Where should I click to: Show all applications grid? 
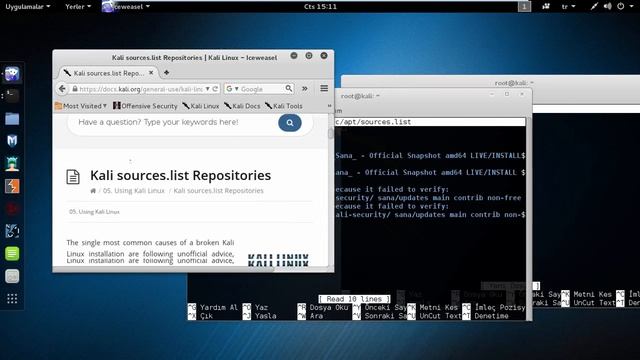[12, 299]
